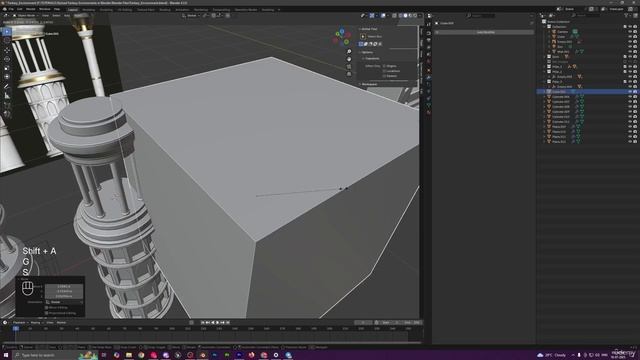
Task: Select the Annotate pencil tool
Action: pyautogui.click(x=7, y=86)
